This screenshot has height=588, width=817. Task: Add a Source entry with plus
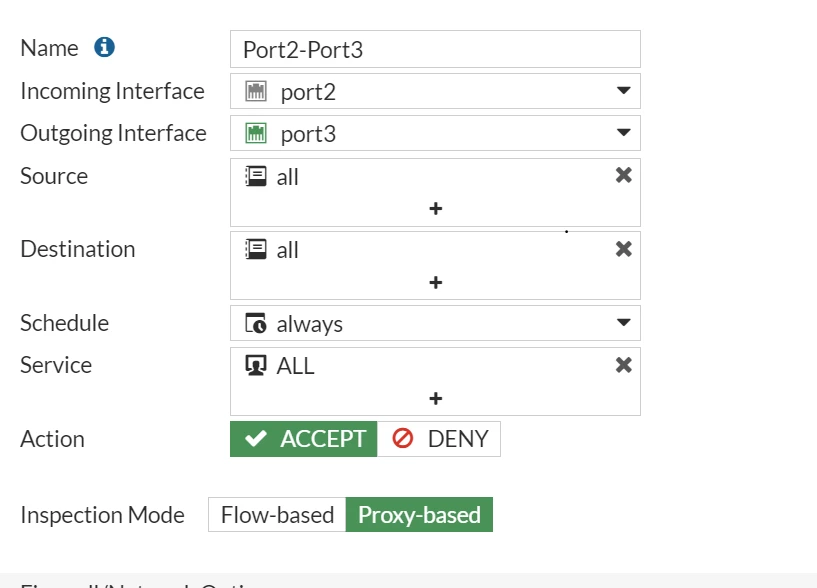point(436,209)
